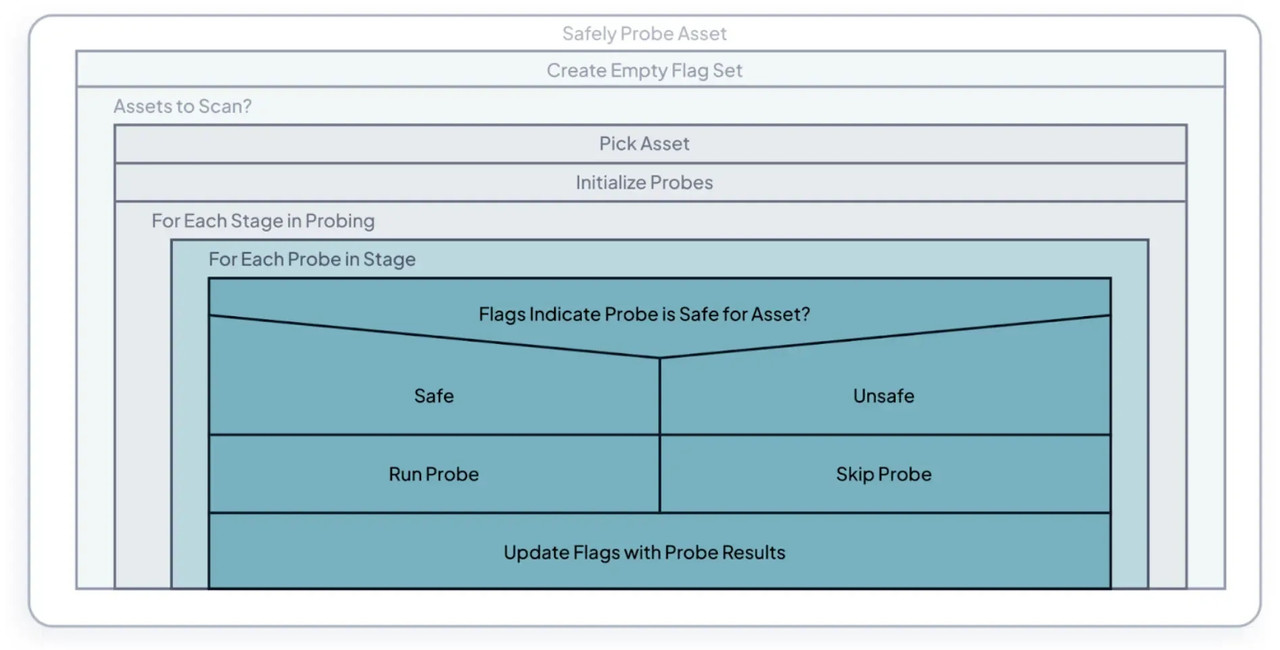1280x650 pixels.
Task: Click the Assets to Scan? loop header
Action: 183,106
